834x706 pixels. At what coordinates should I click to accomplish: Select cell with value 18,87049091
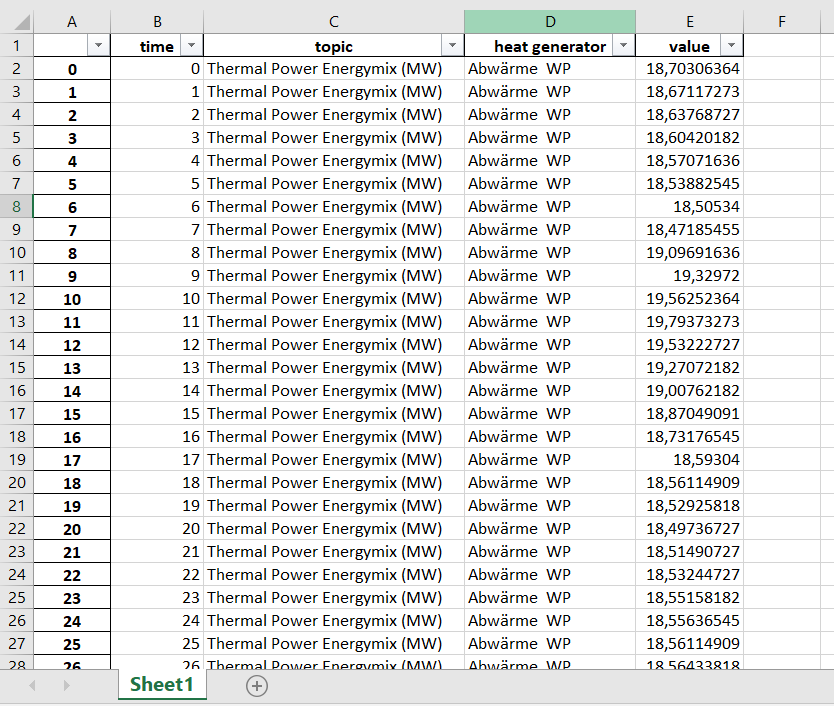[689, 413]
